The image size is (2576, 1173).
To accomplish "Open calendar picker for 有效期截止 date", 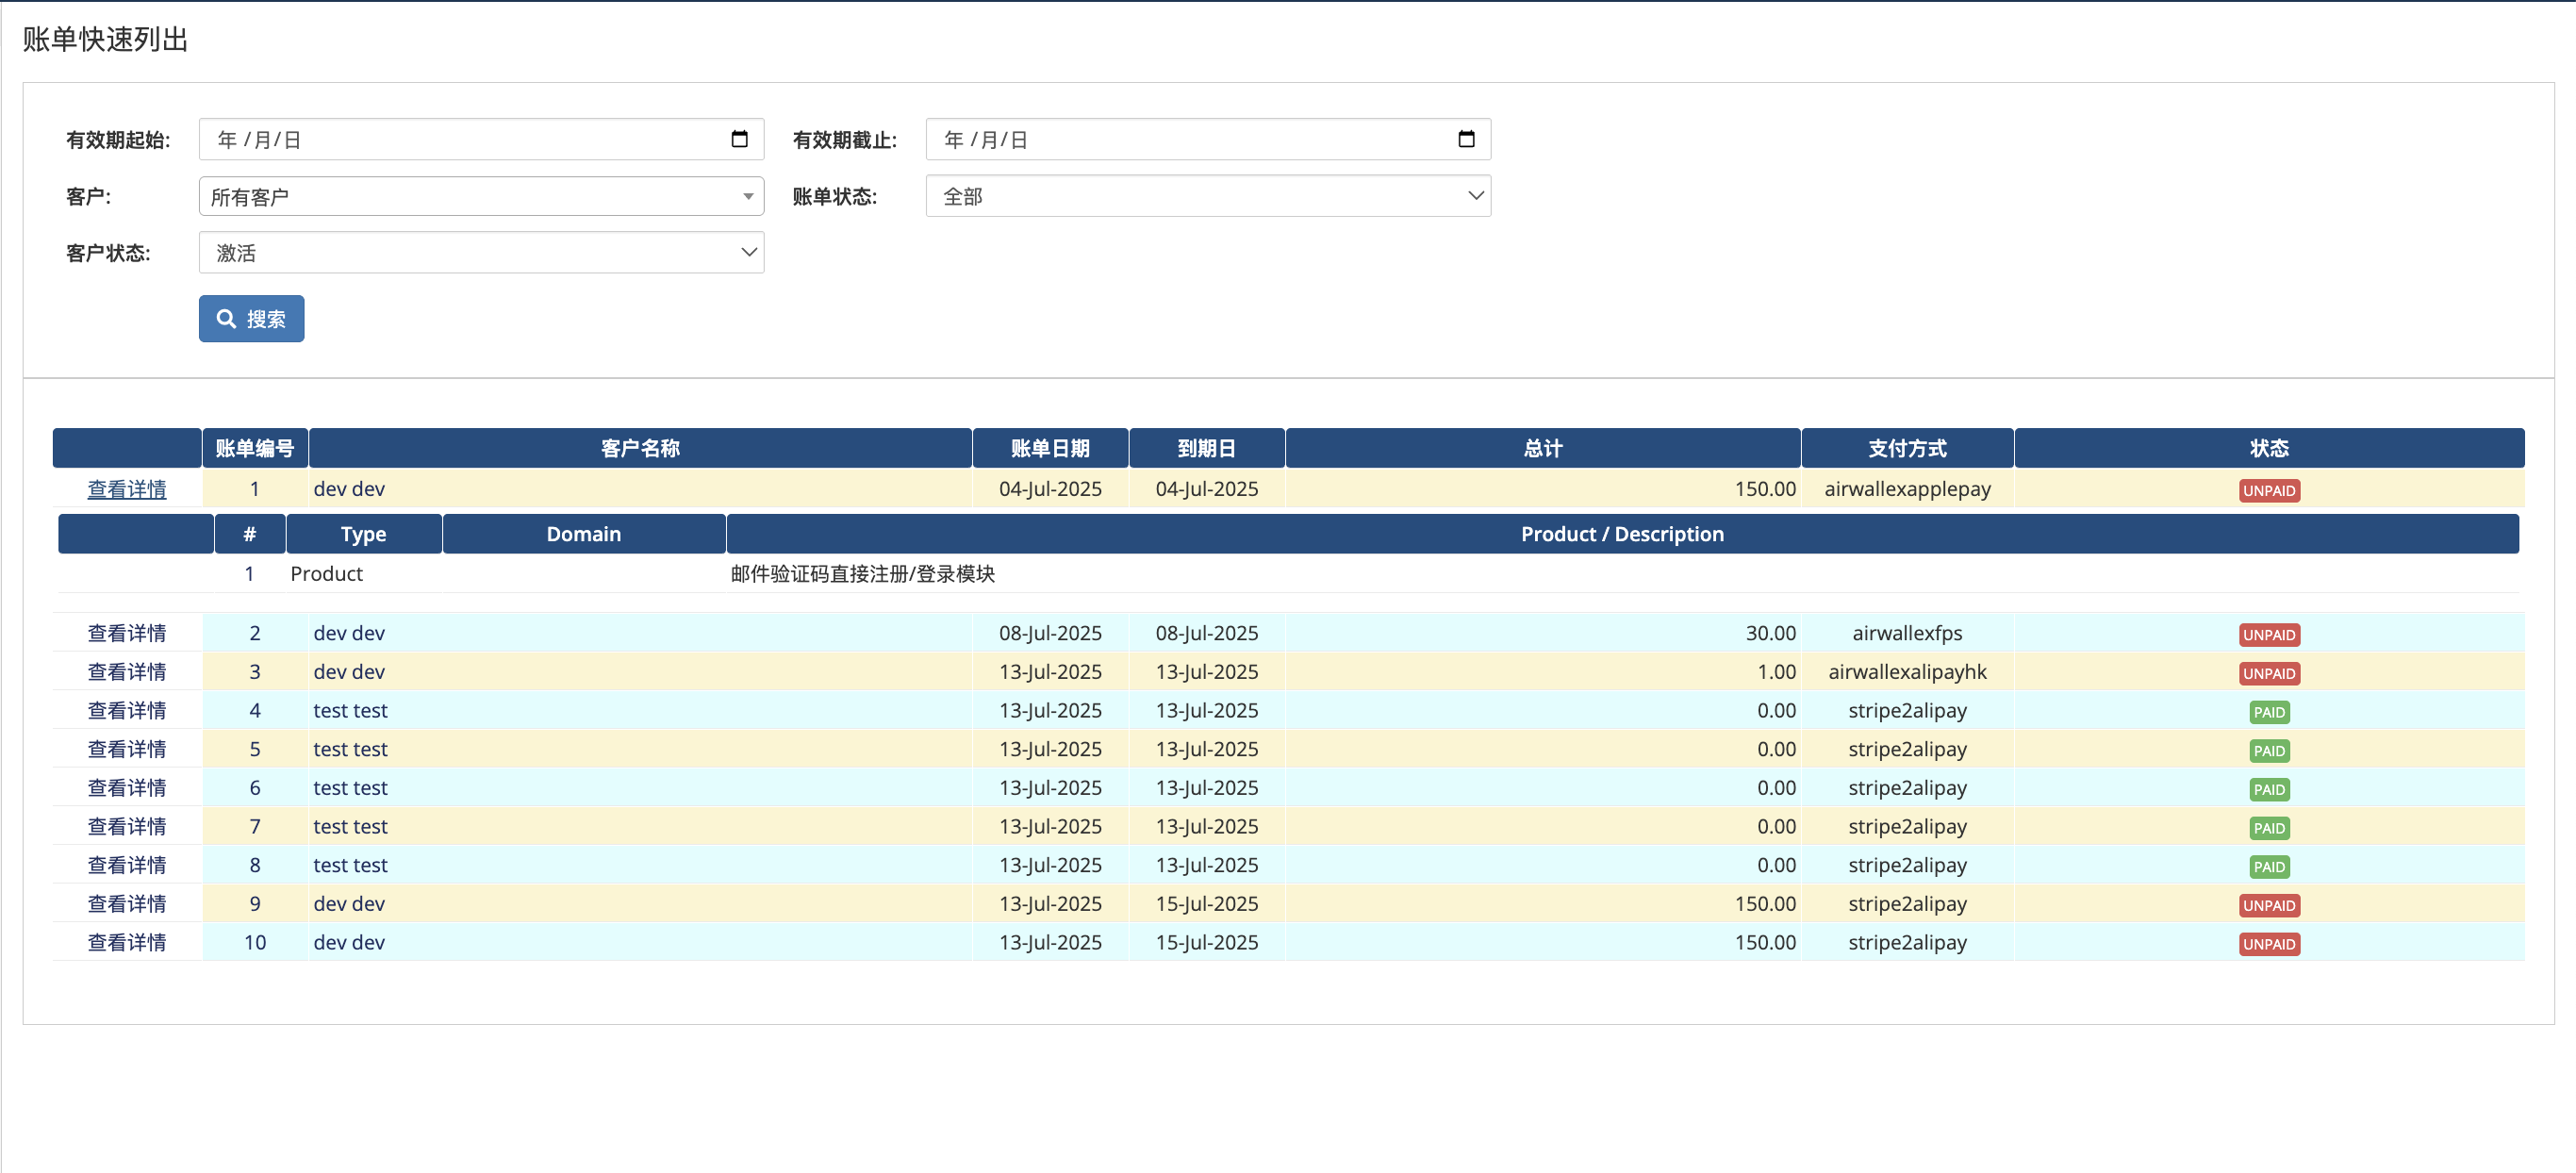I will click(1465, 139).
